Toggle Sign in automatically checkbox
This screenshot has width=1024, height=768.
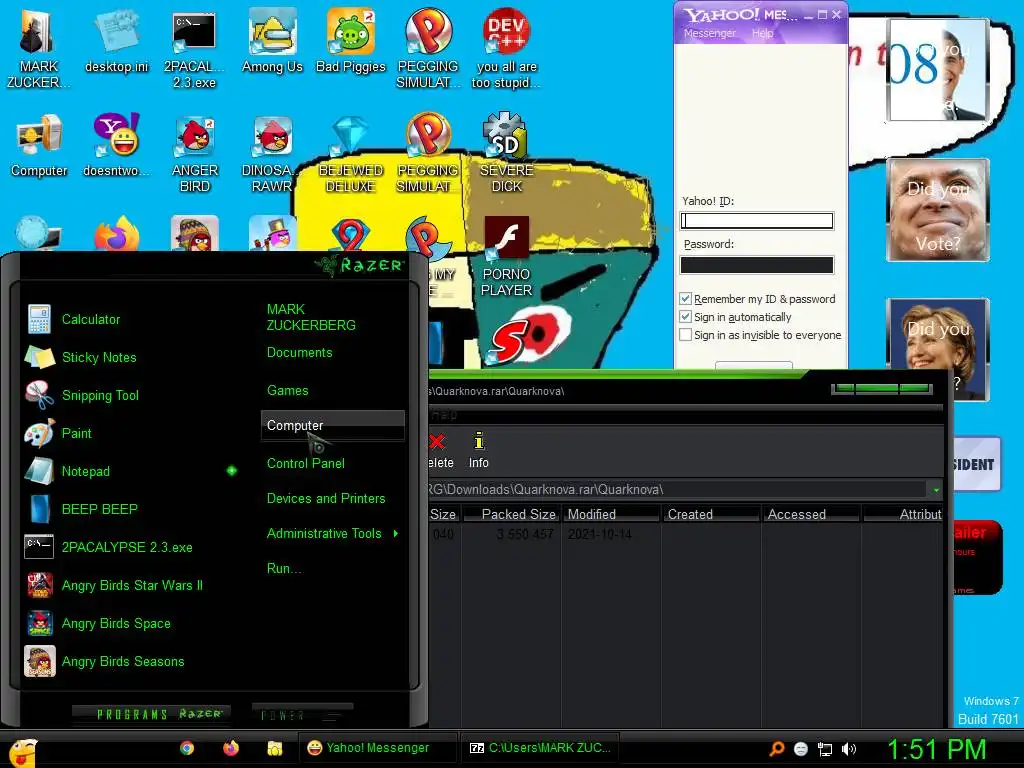pos(686,317)
